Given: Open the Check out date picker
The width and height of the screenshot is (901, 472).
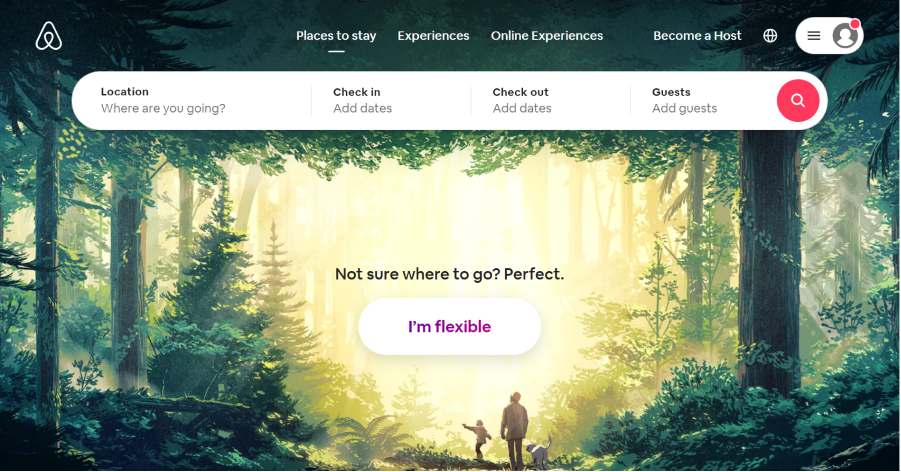Looking at the screenshot, I should [550, 101].
